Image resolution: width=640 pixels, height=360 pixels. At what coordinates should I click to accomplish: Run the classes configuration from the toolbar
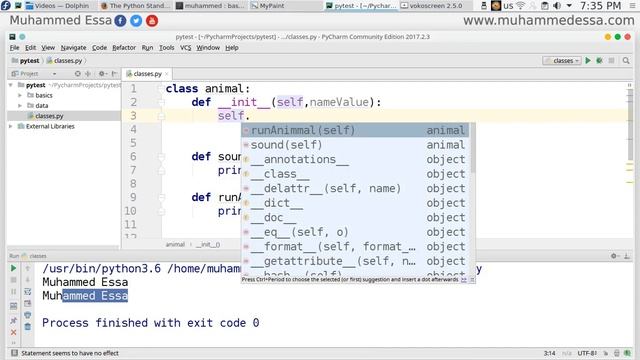coord(588,60)
